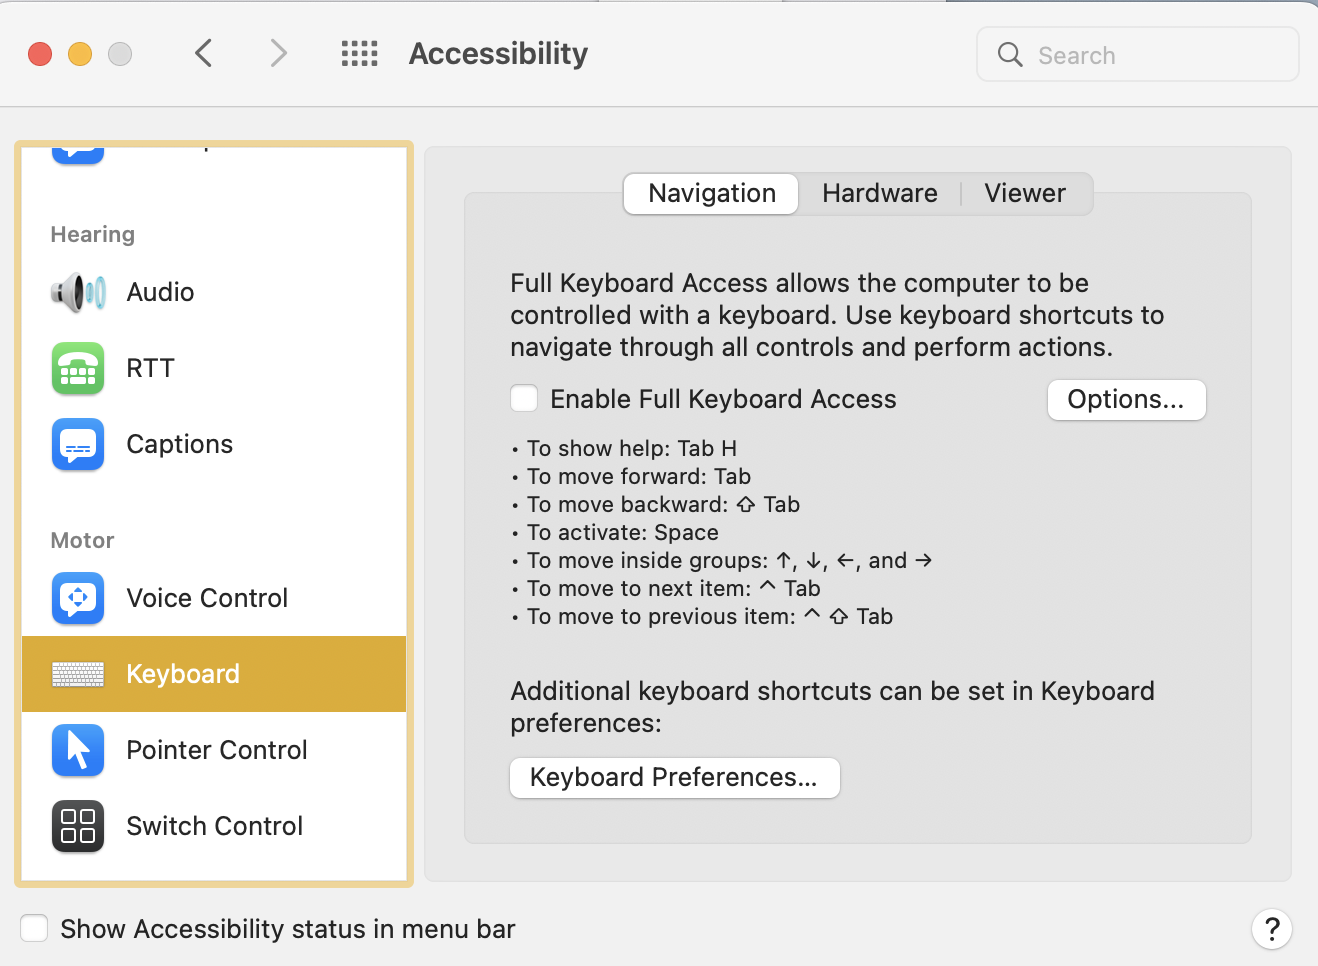The height and width of the screenshot is (966, 1318).
Task: Open Keyboard Preferences... button
Action: click(674, 778)
